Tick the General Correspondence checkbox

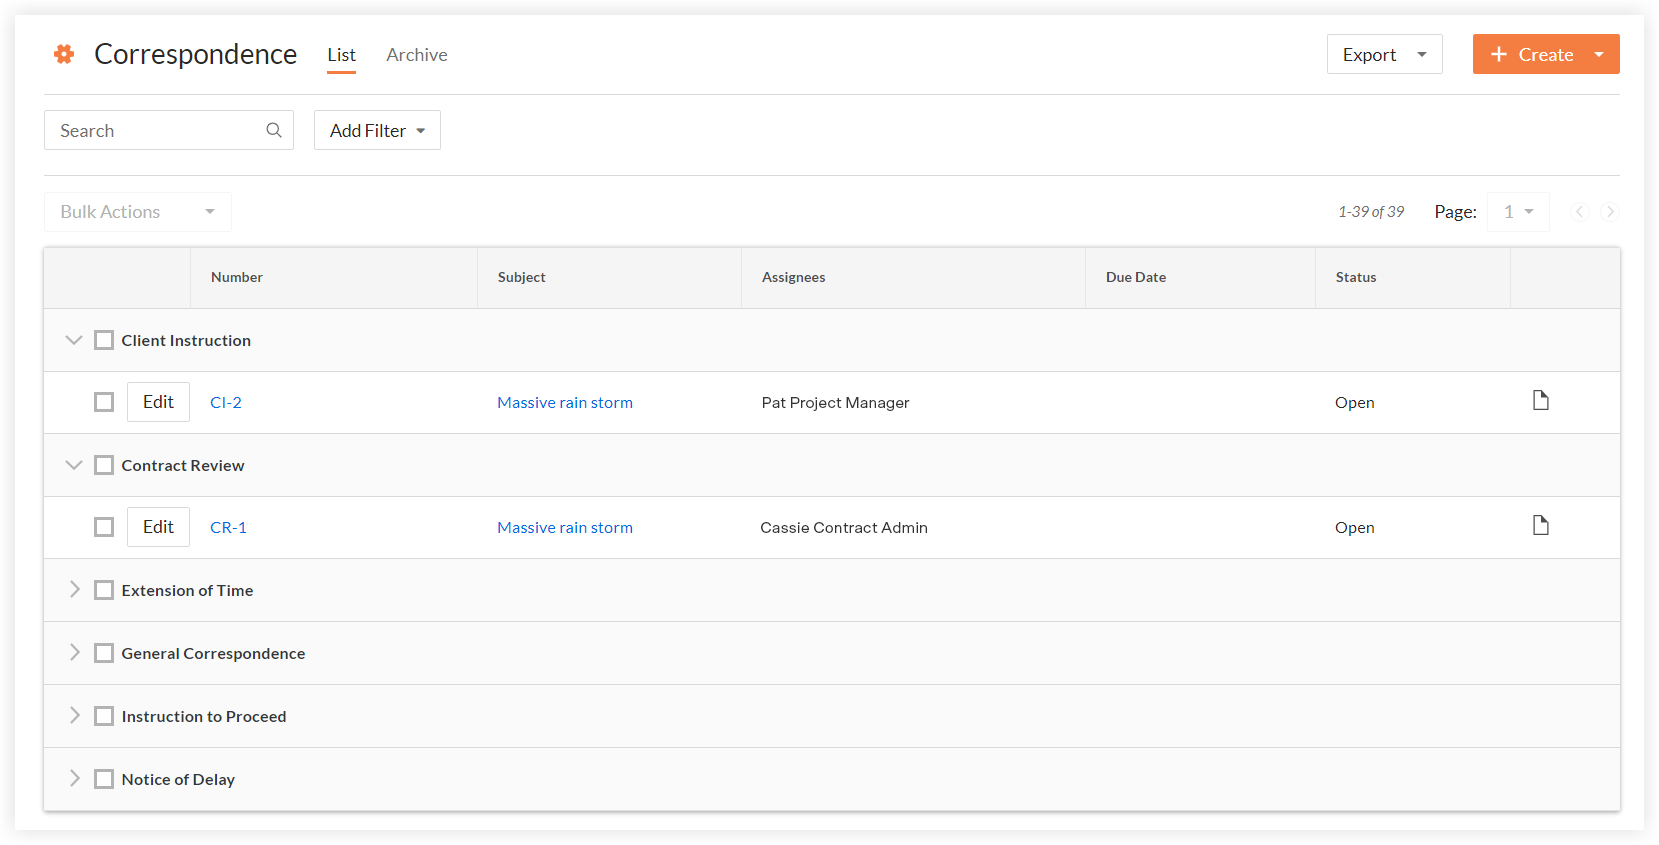(x=104, y=653)
